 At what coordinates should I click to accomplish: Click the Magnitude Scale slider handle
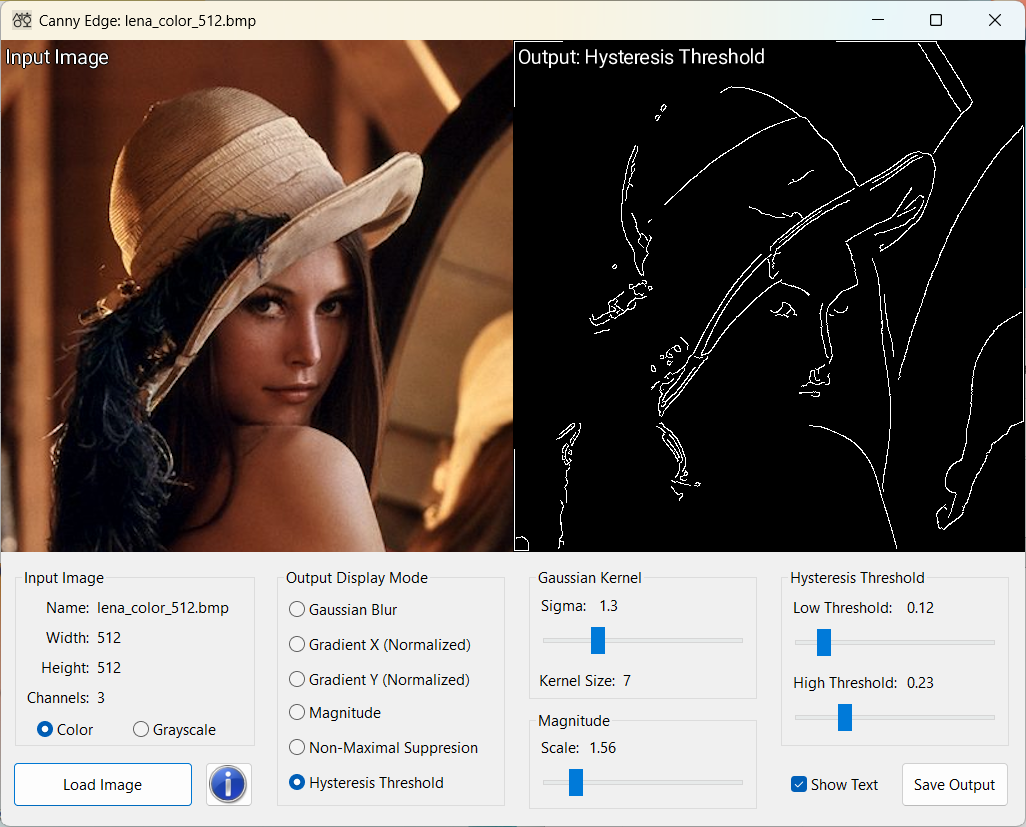click(576, 782)
